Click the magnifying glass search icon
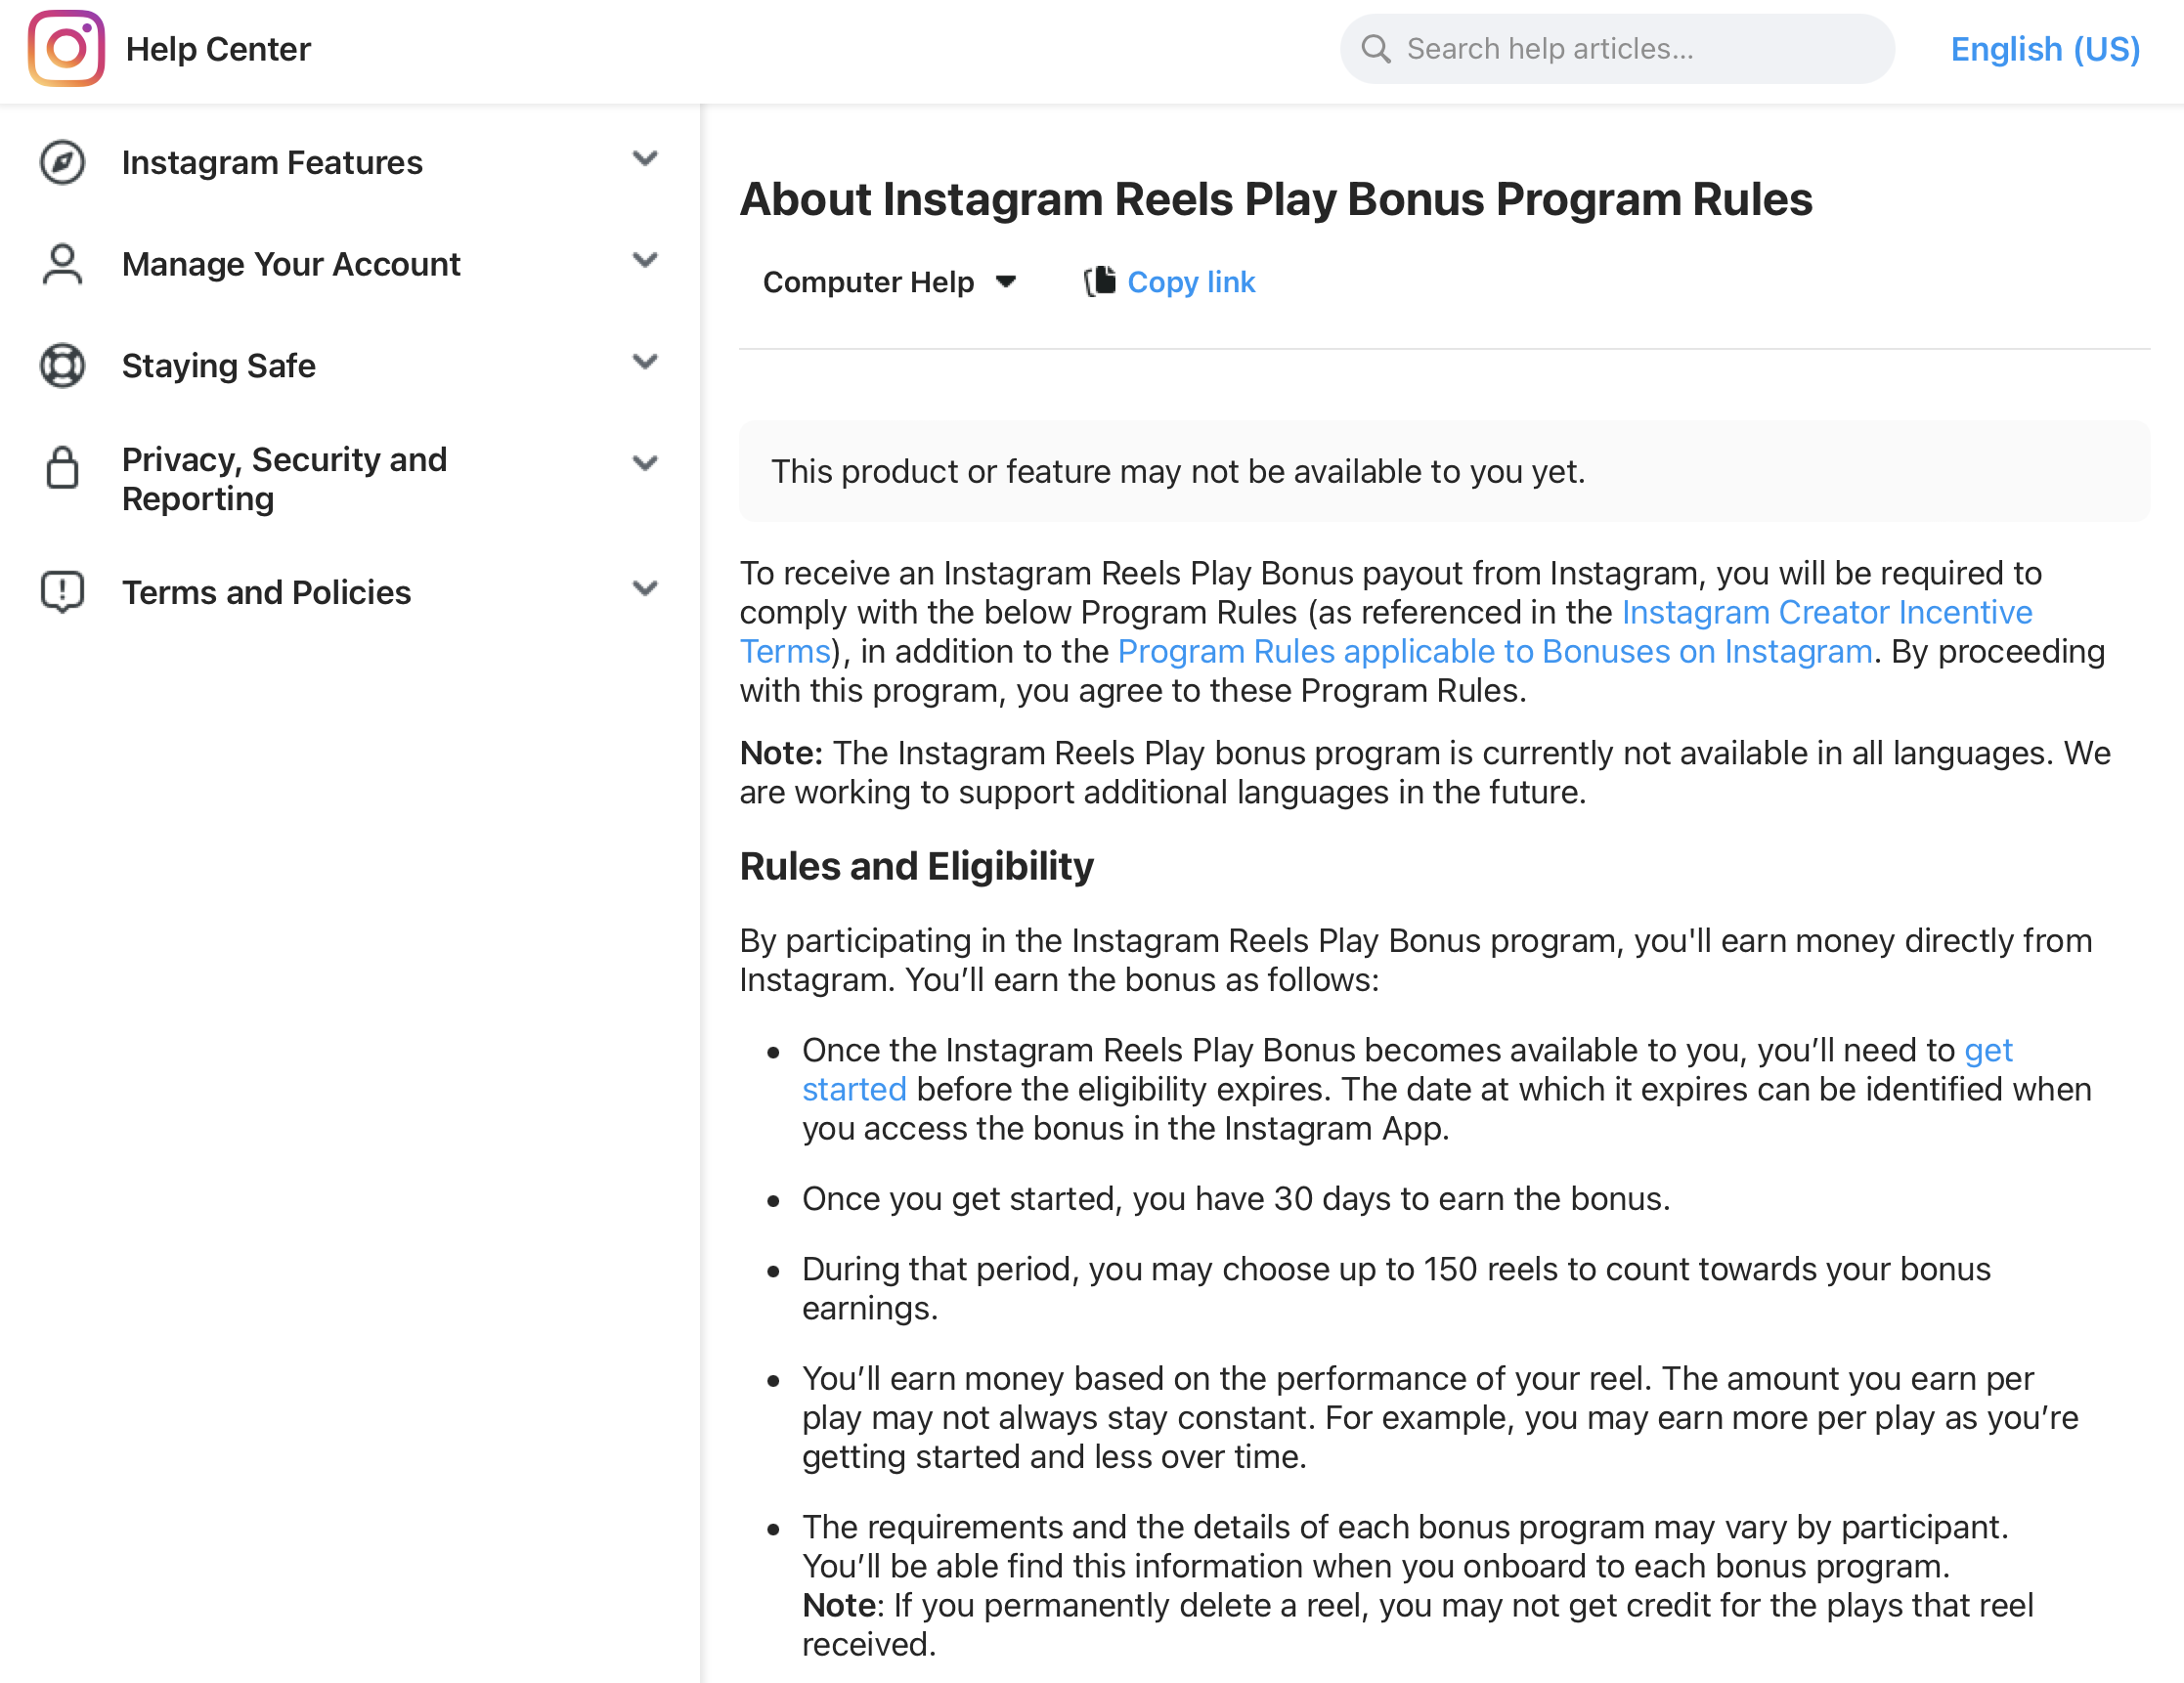The image size is (2184, 1683). coord(1376,49)
